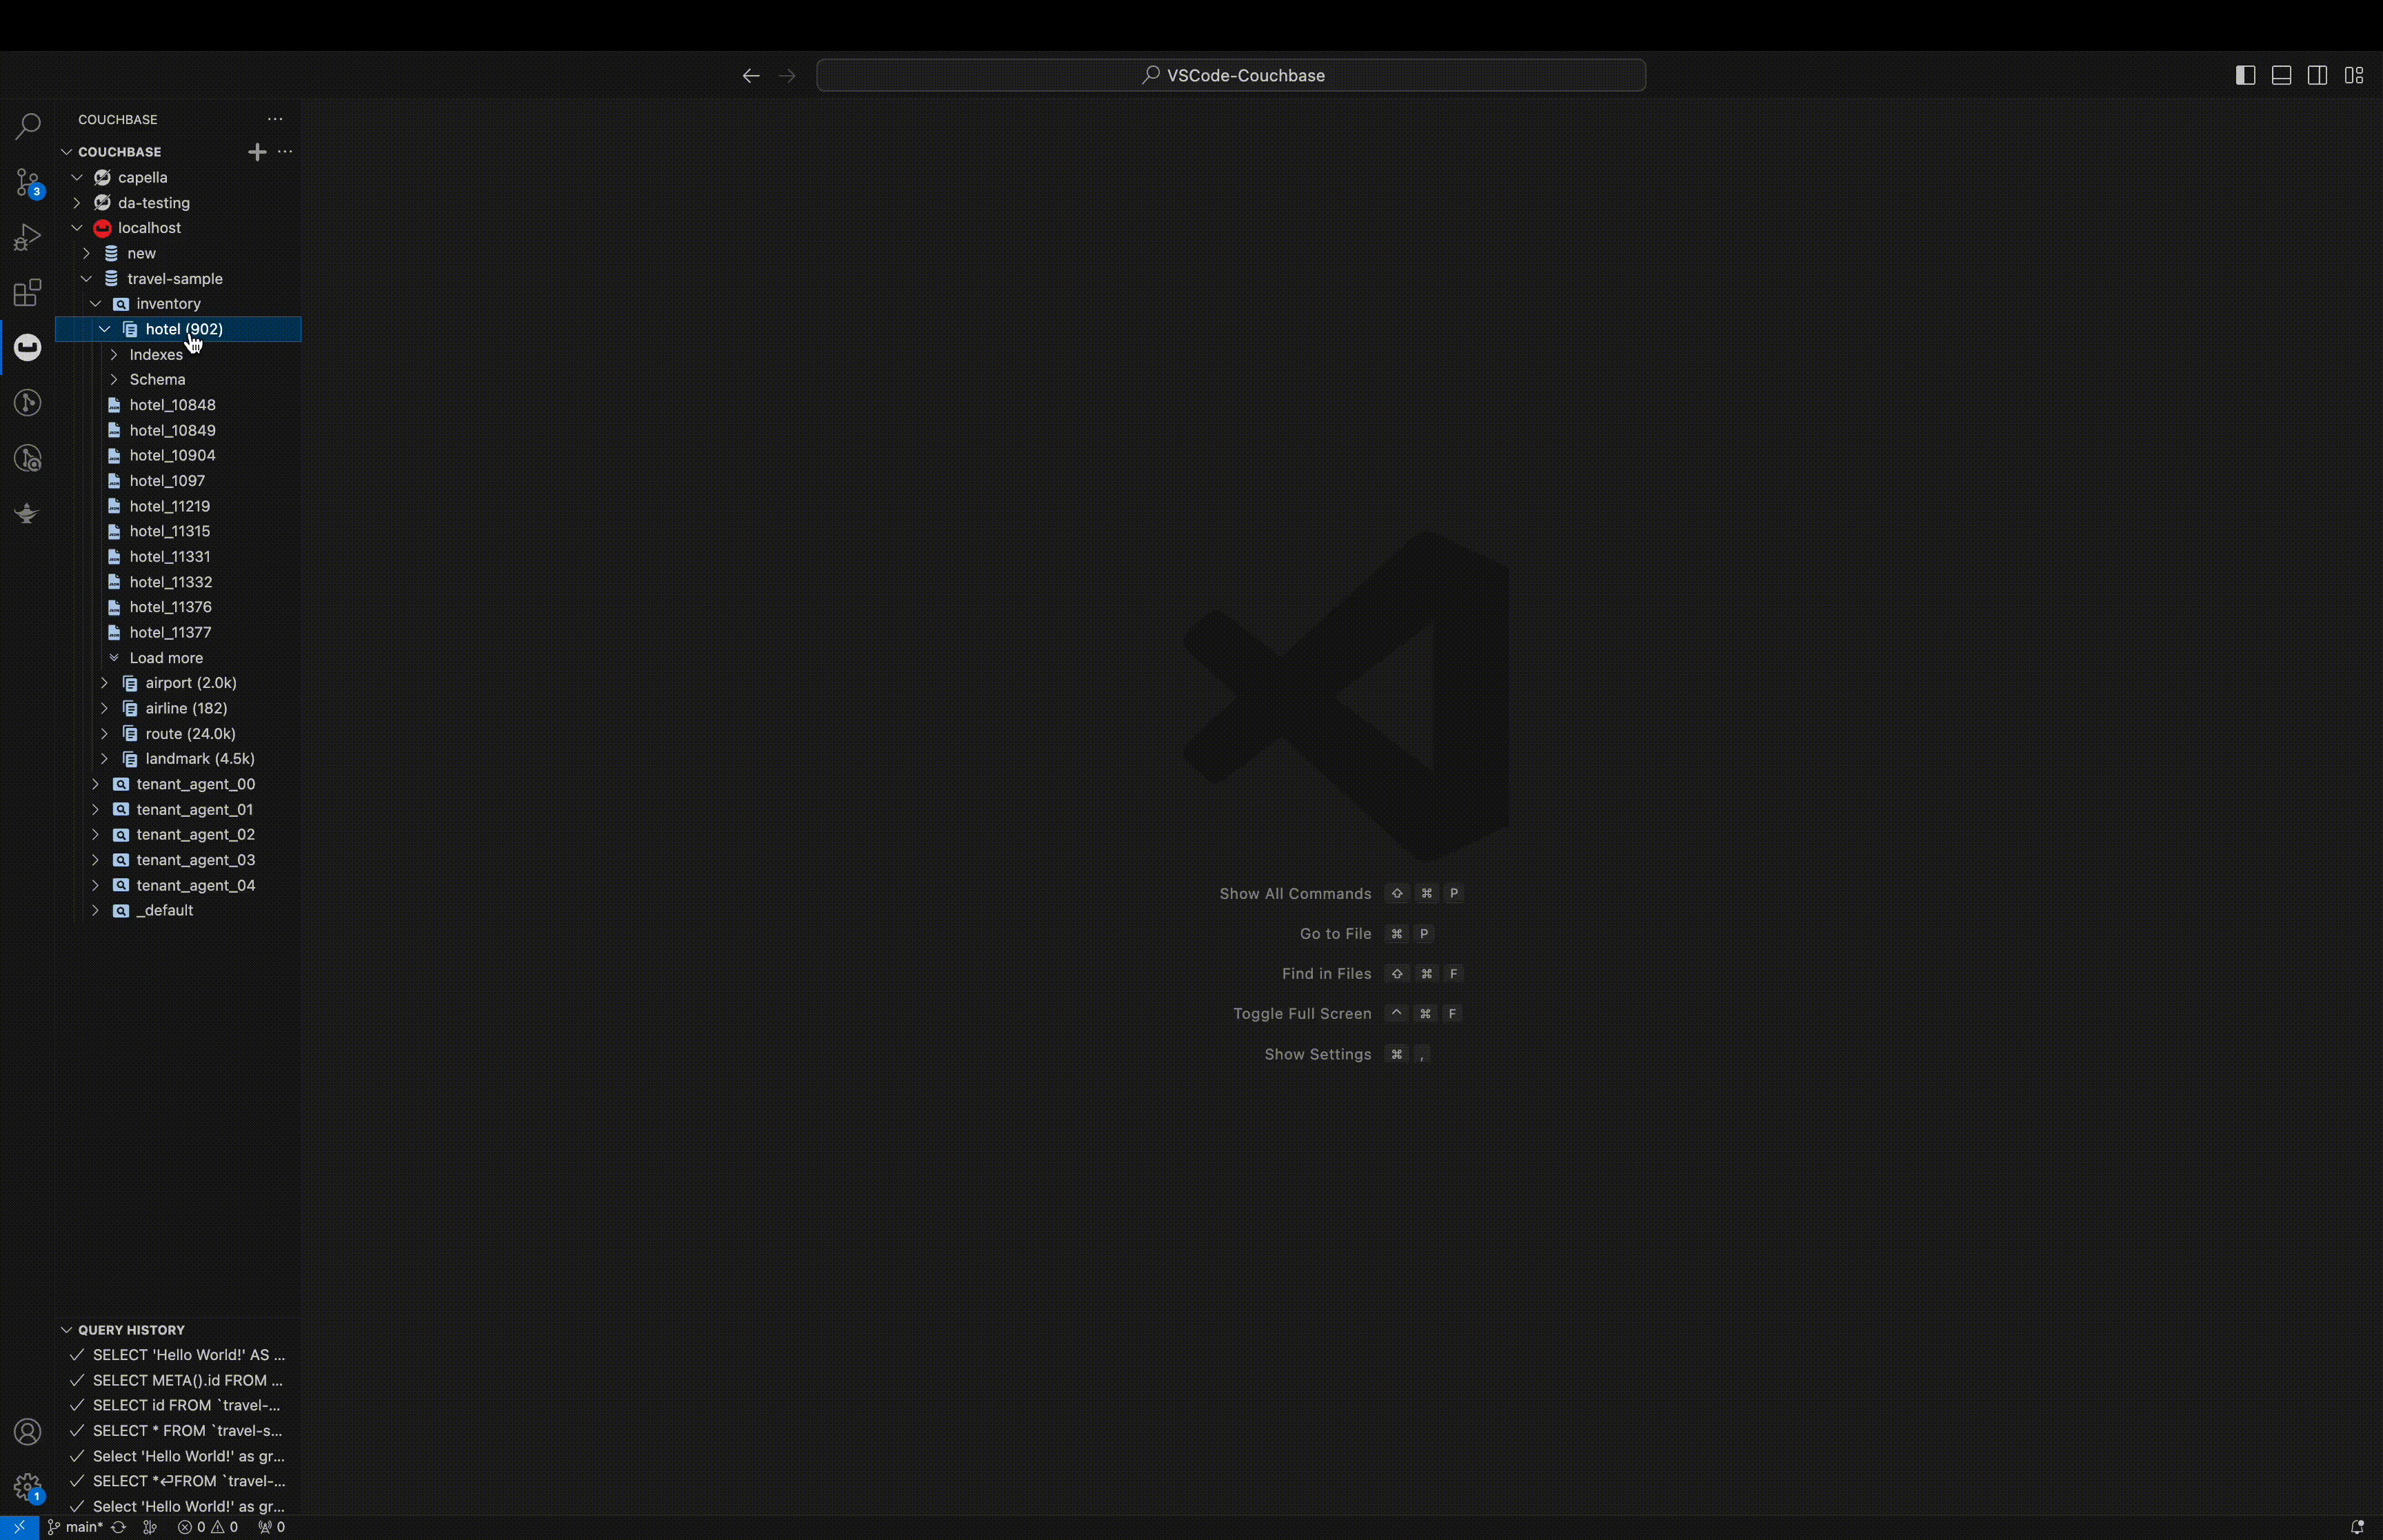
Task: Open the notifications bell icon
Action: pos(2357,1527)
